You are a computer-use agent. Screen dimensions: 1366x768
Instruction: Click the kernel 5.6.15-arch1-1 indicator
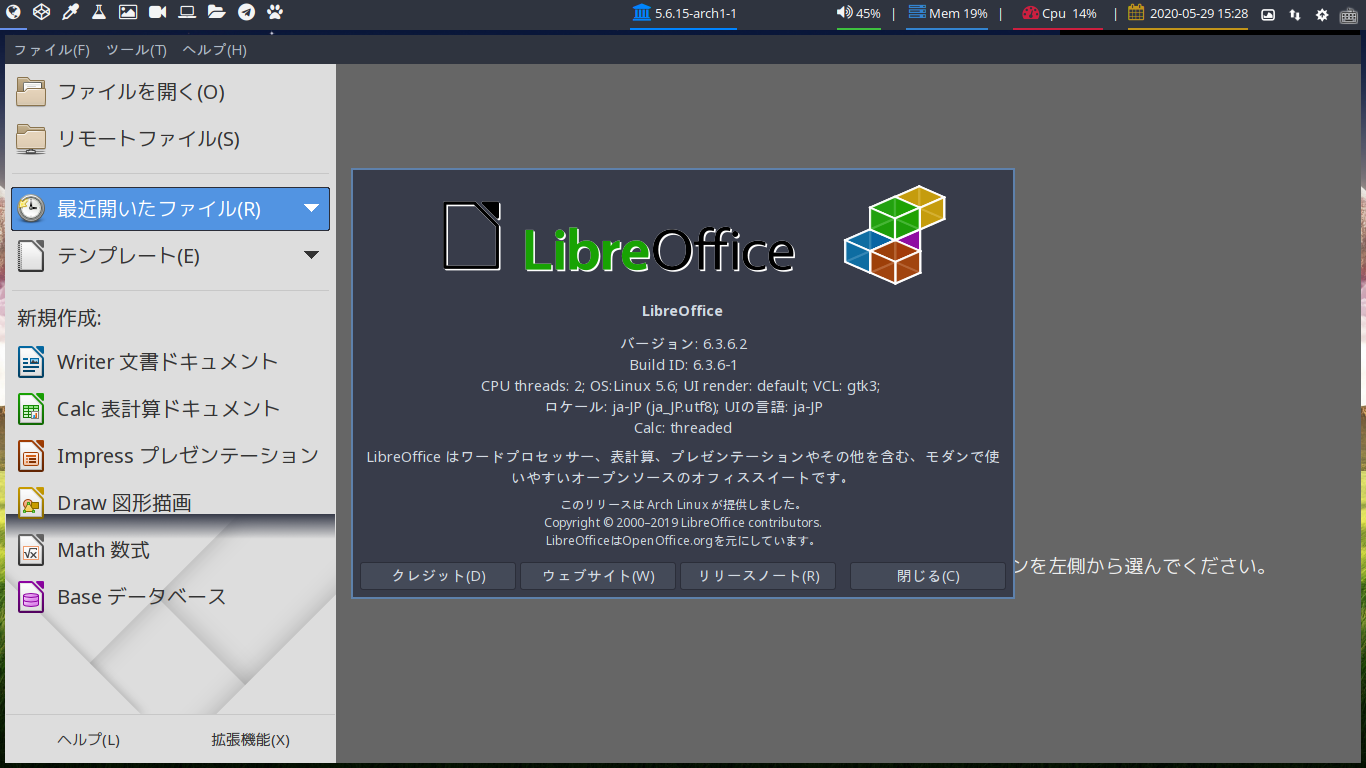coord(684,13)
